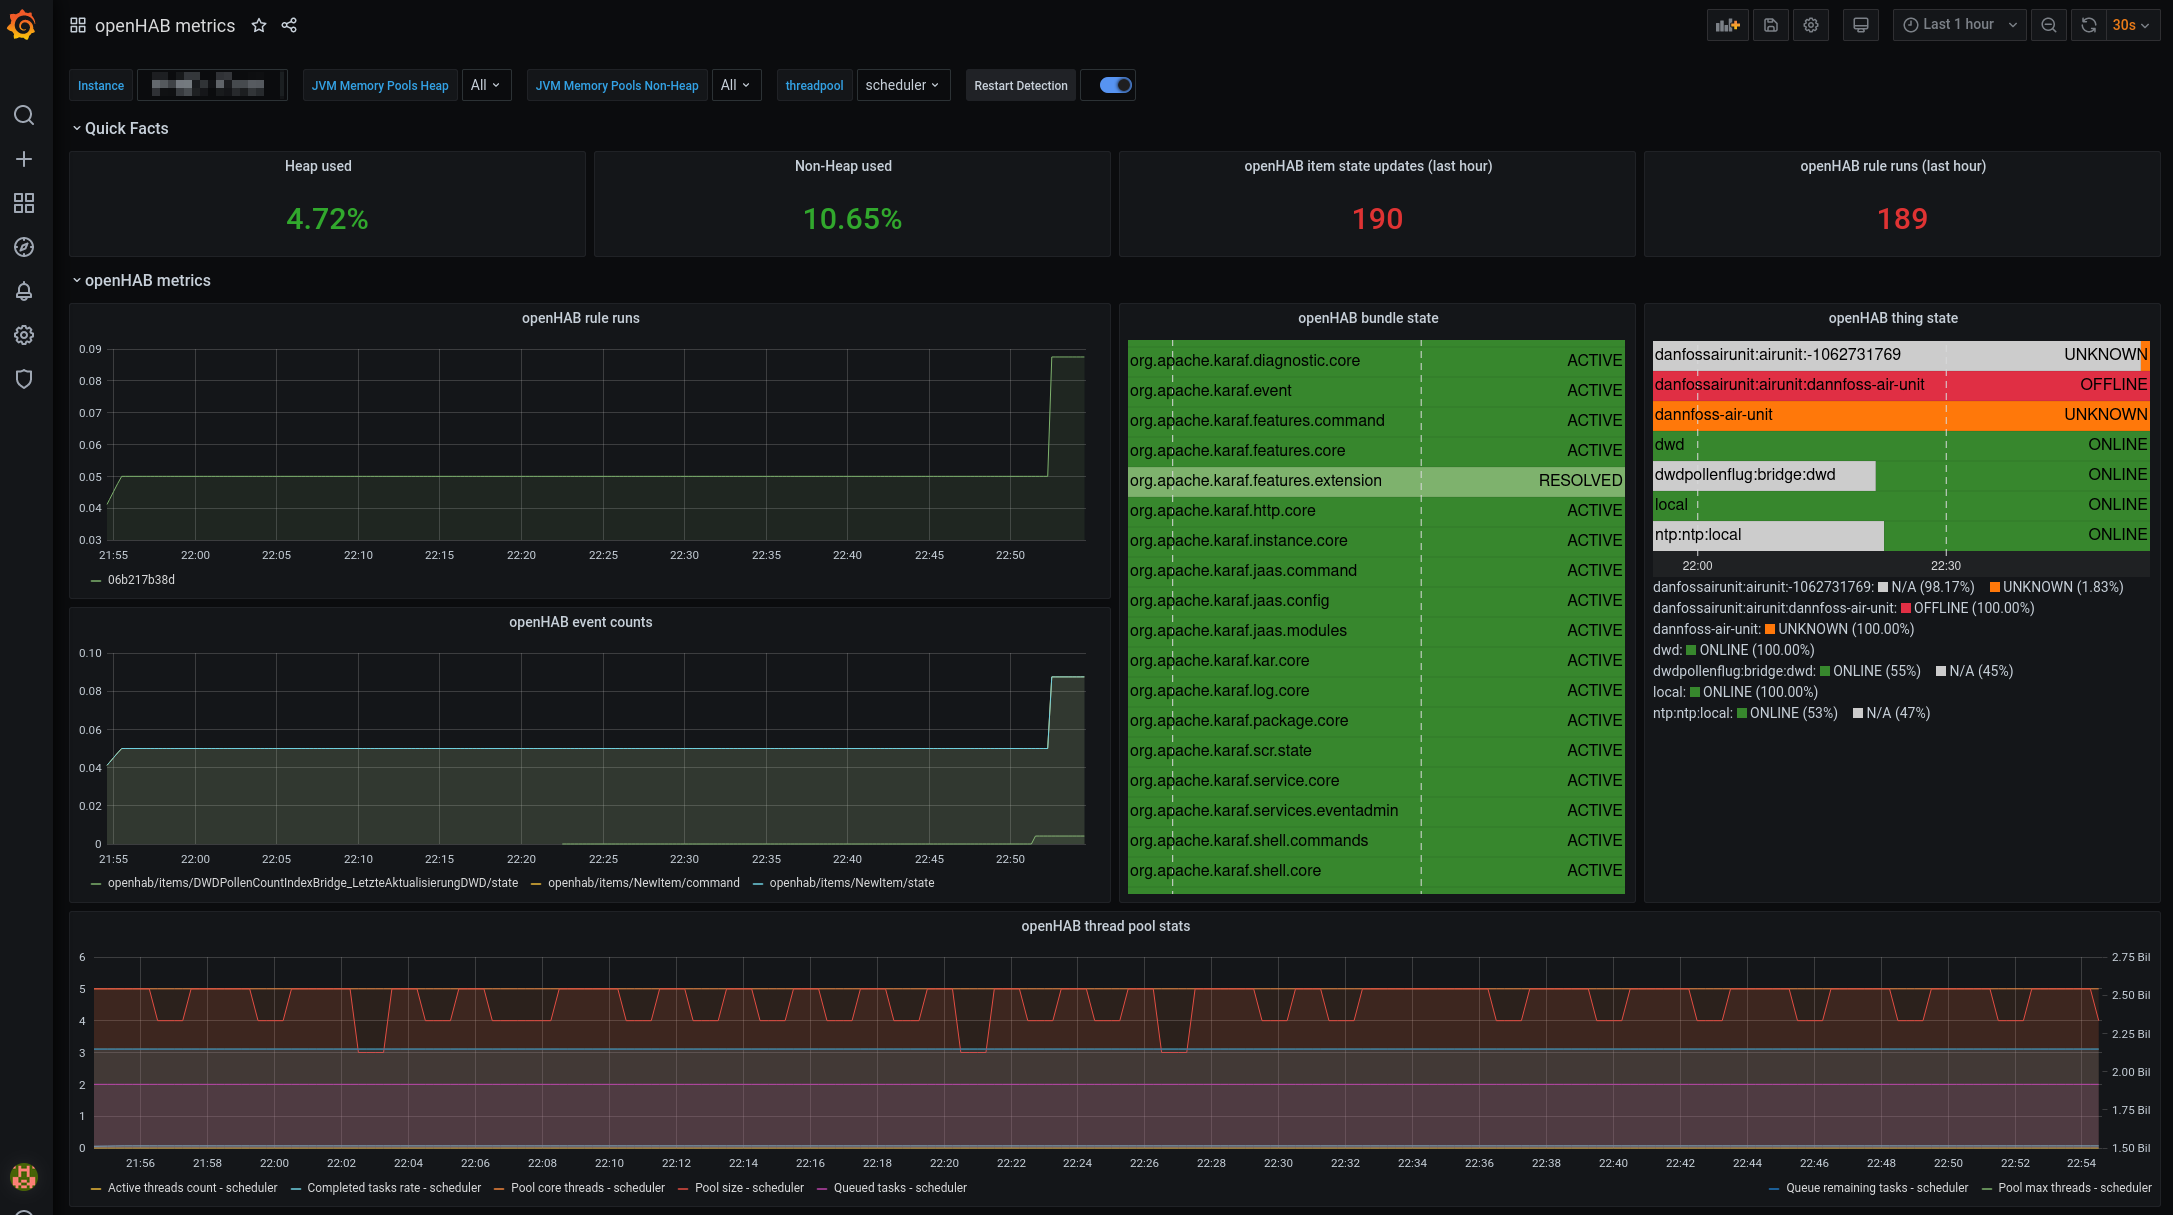Open the Alerting bell icon
Image resolution: width=2173 pixels, height=1215 pixels.
pos(24,291)
